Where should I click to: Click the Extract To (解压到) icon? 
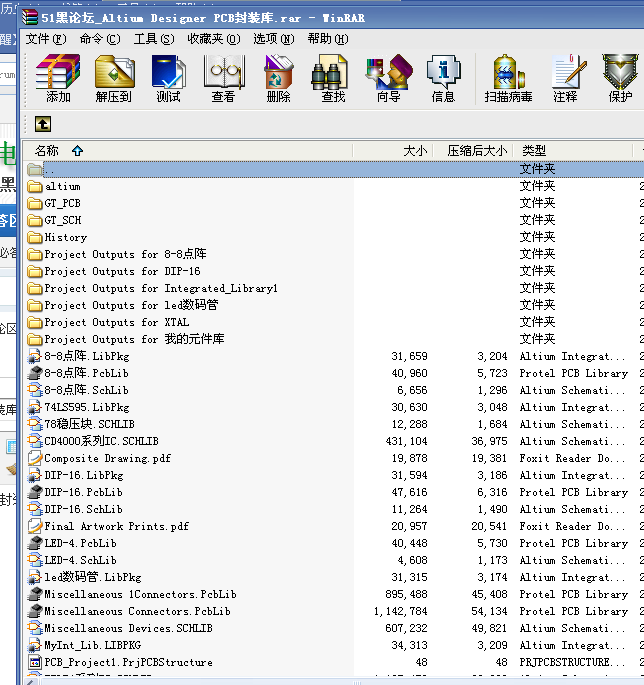tap(114, 79)
